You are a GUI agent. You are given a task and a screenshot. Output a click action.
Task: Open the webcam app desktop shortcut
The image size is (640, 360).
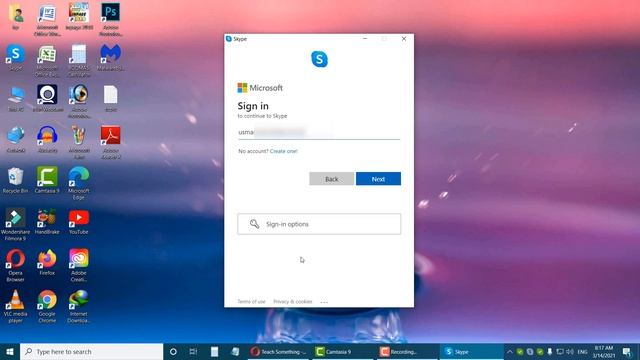[47, 98]
